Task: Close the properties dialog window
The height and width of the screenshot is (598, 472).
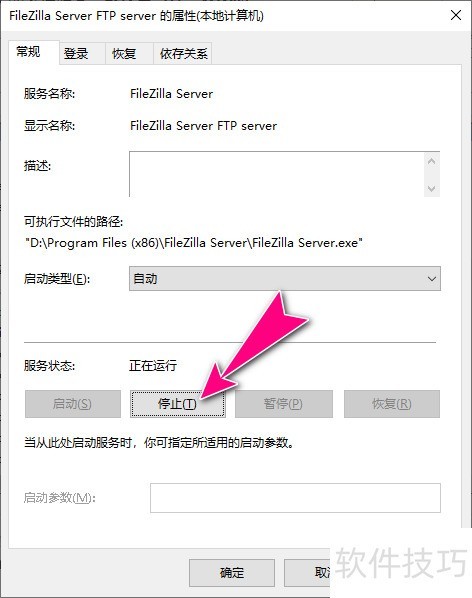Action: pyautogui.click(x=456, y=16)
